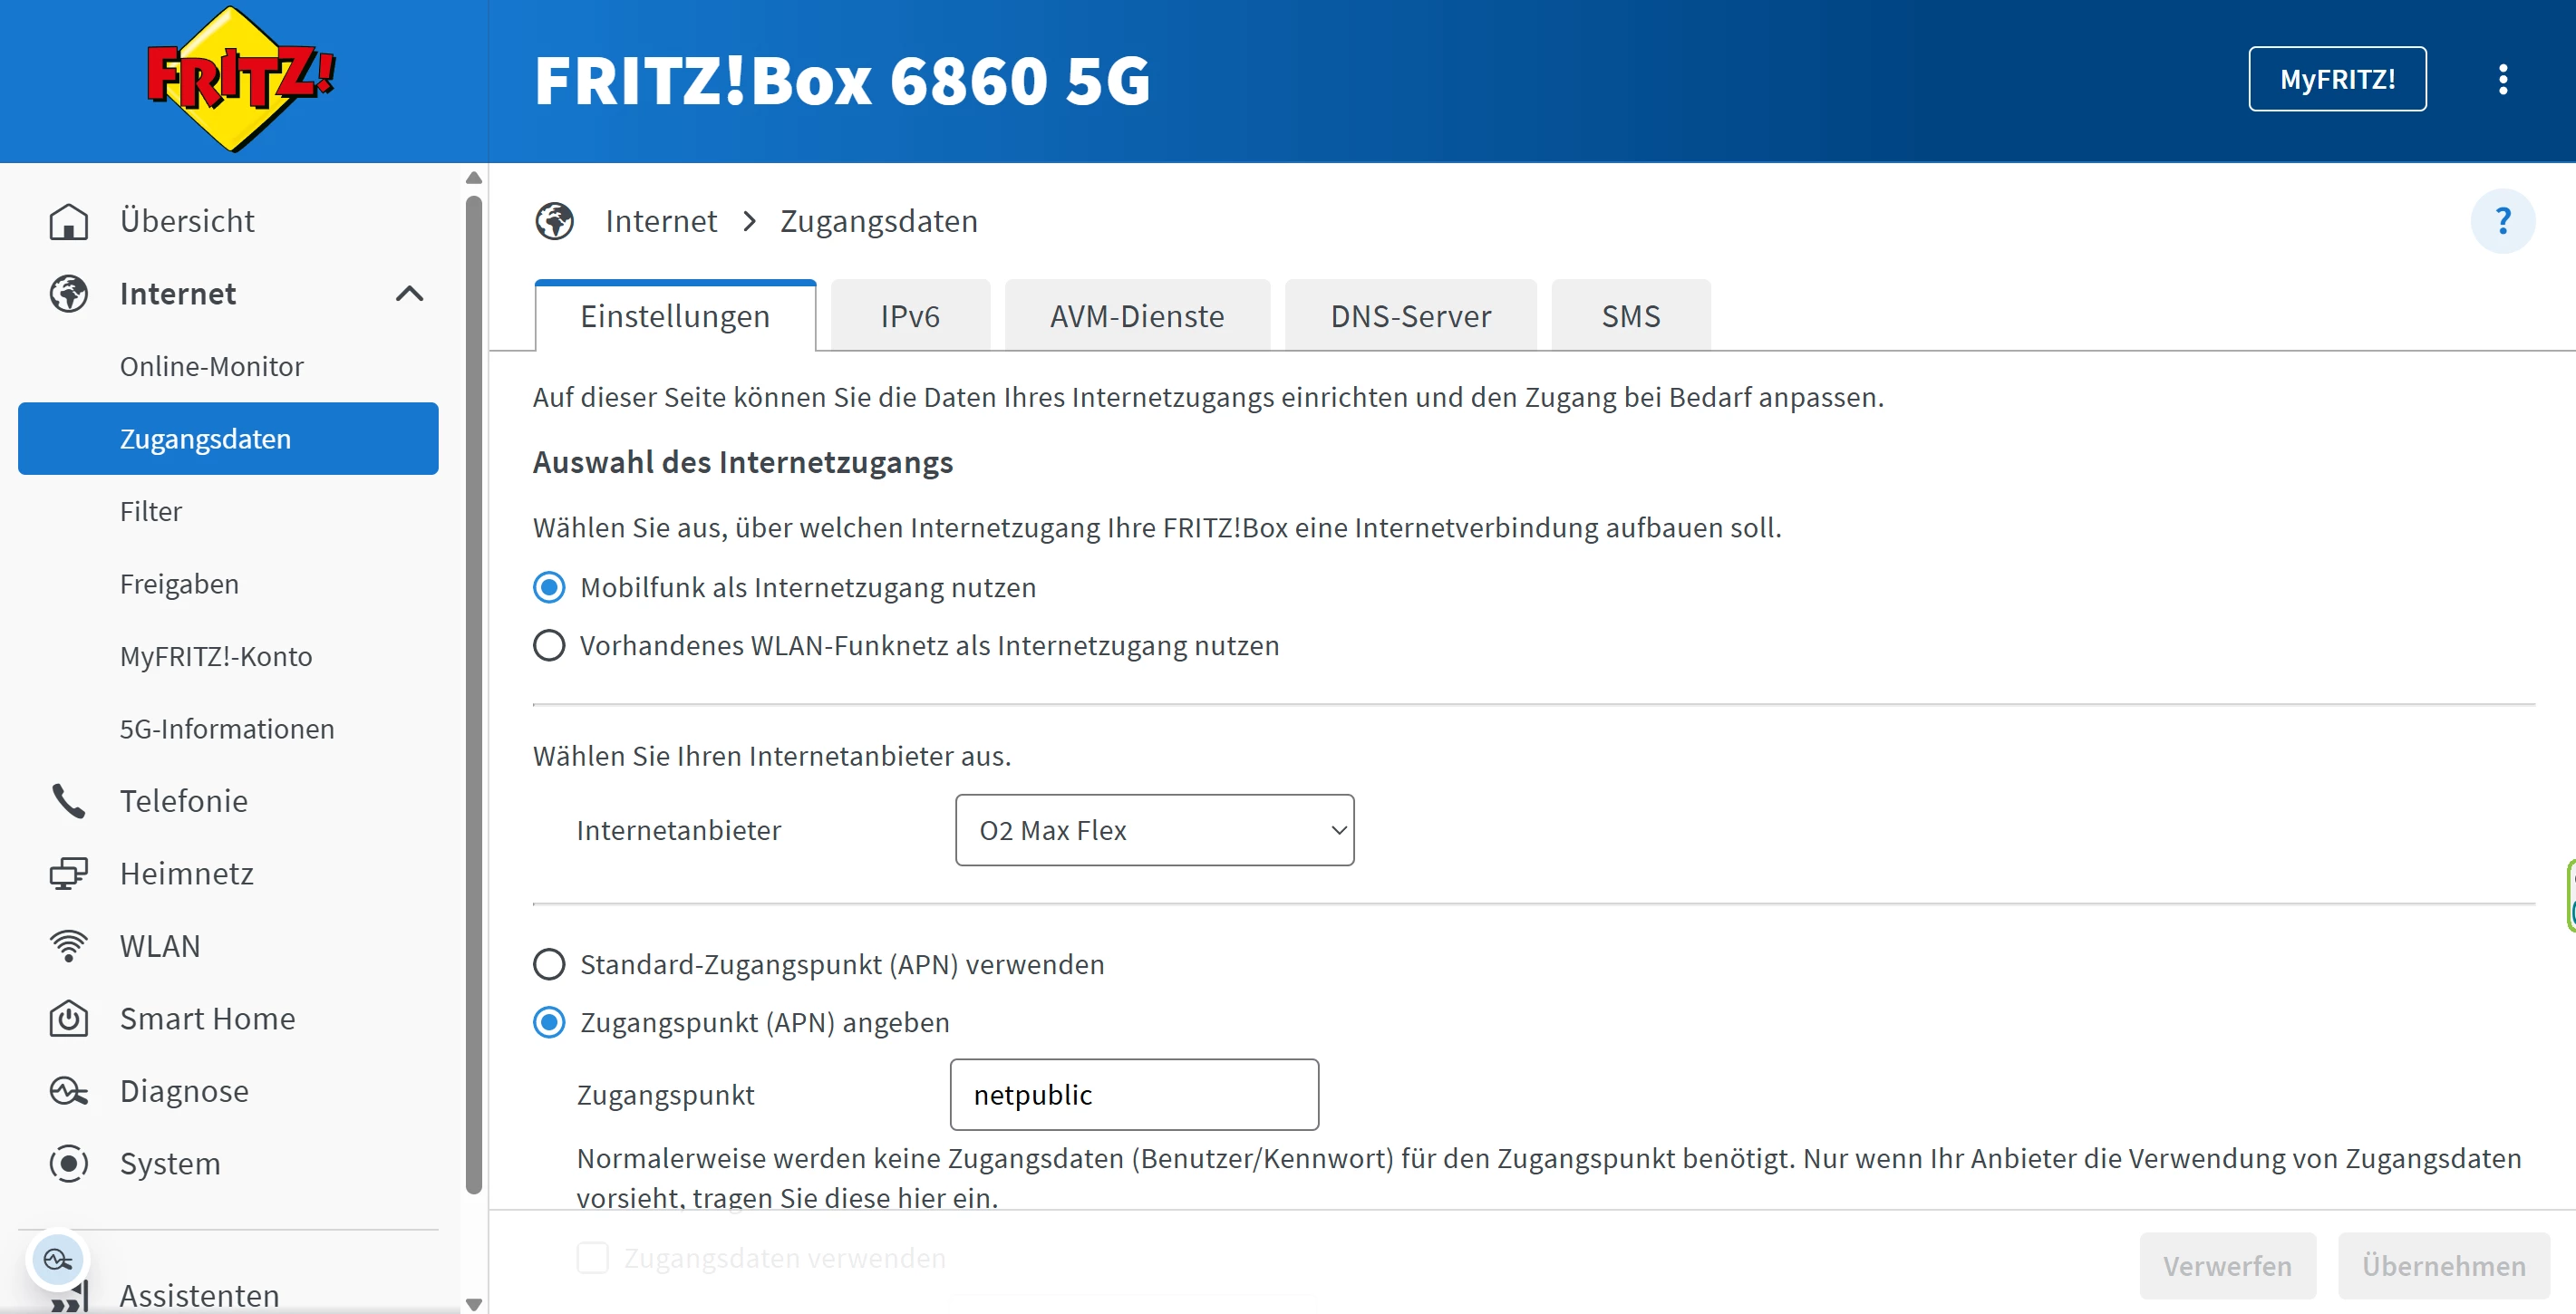2576x1314 pixels.
Task: Open the IPv6 tab
Action: click(909, 316)
